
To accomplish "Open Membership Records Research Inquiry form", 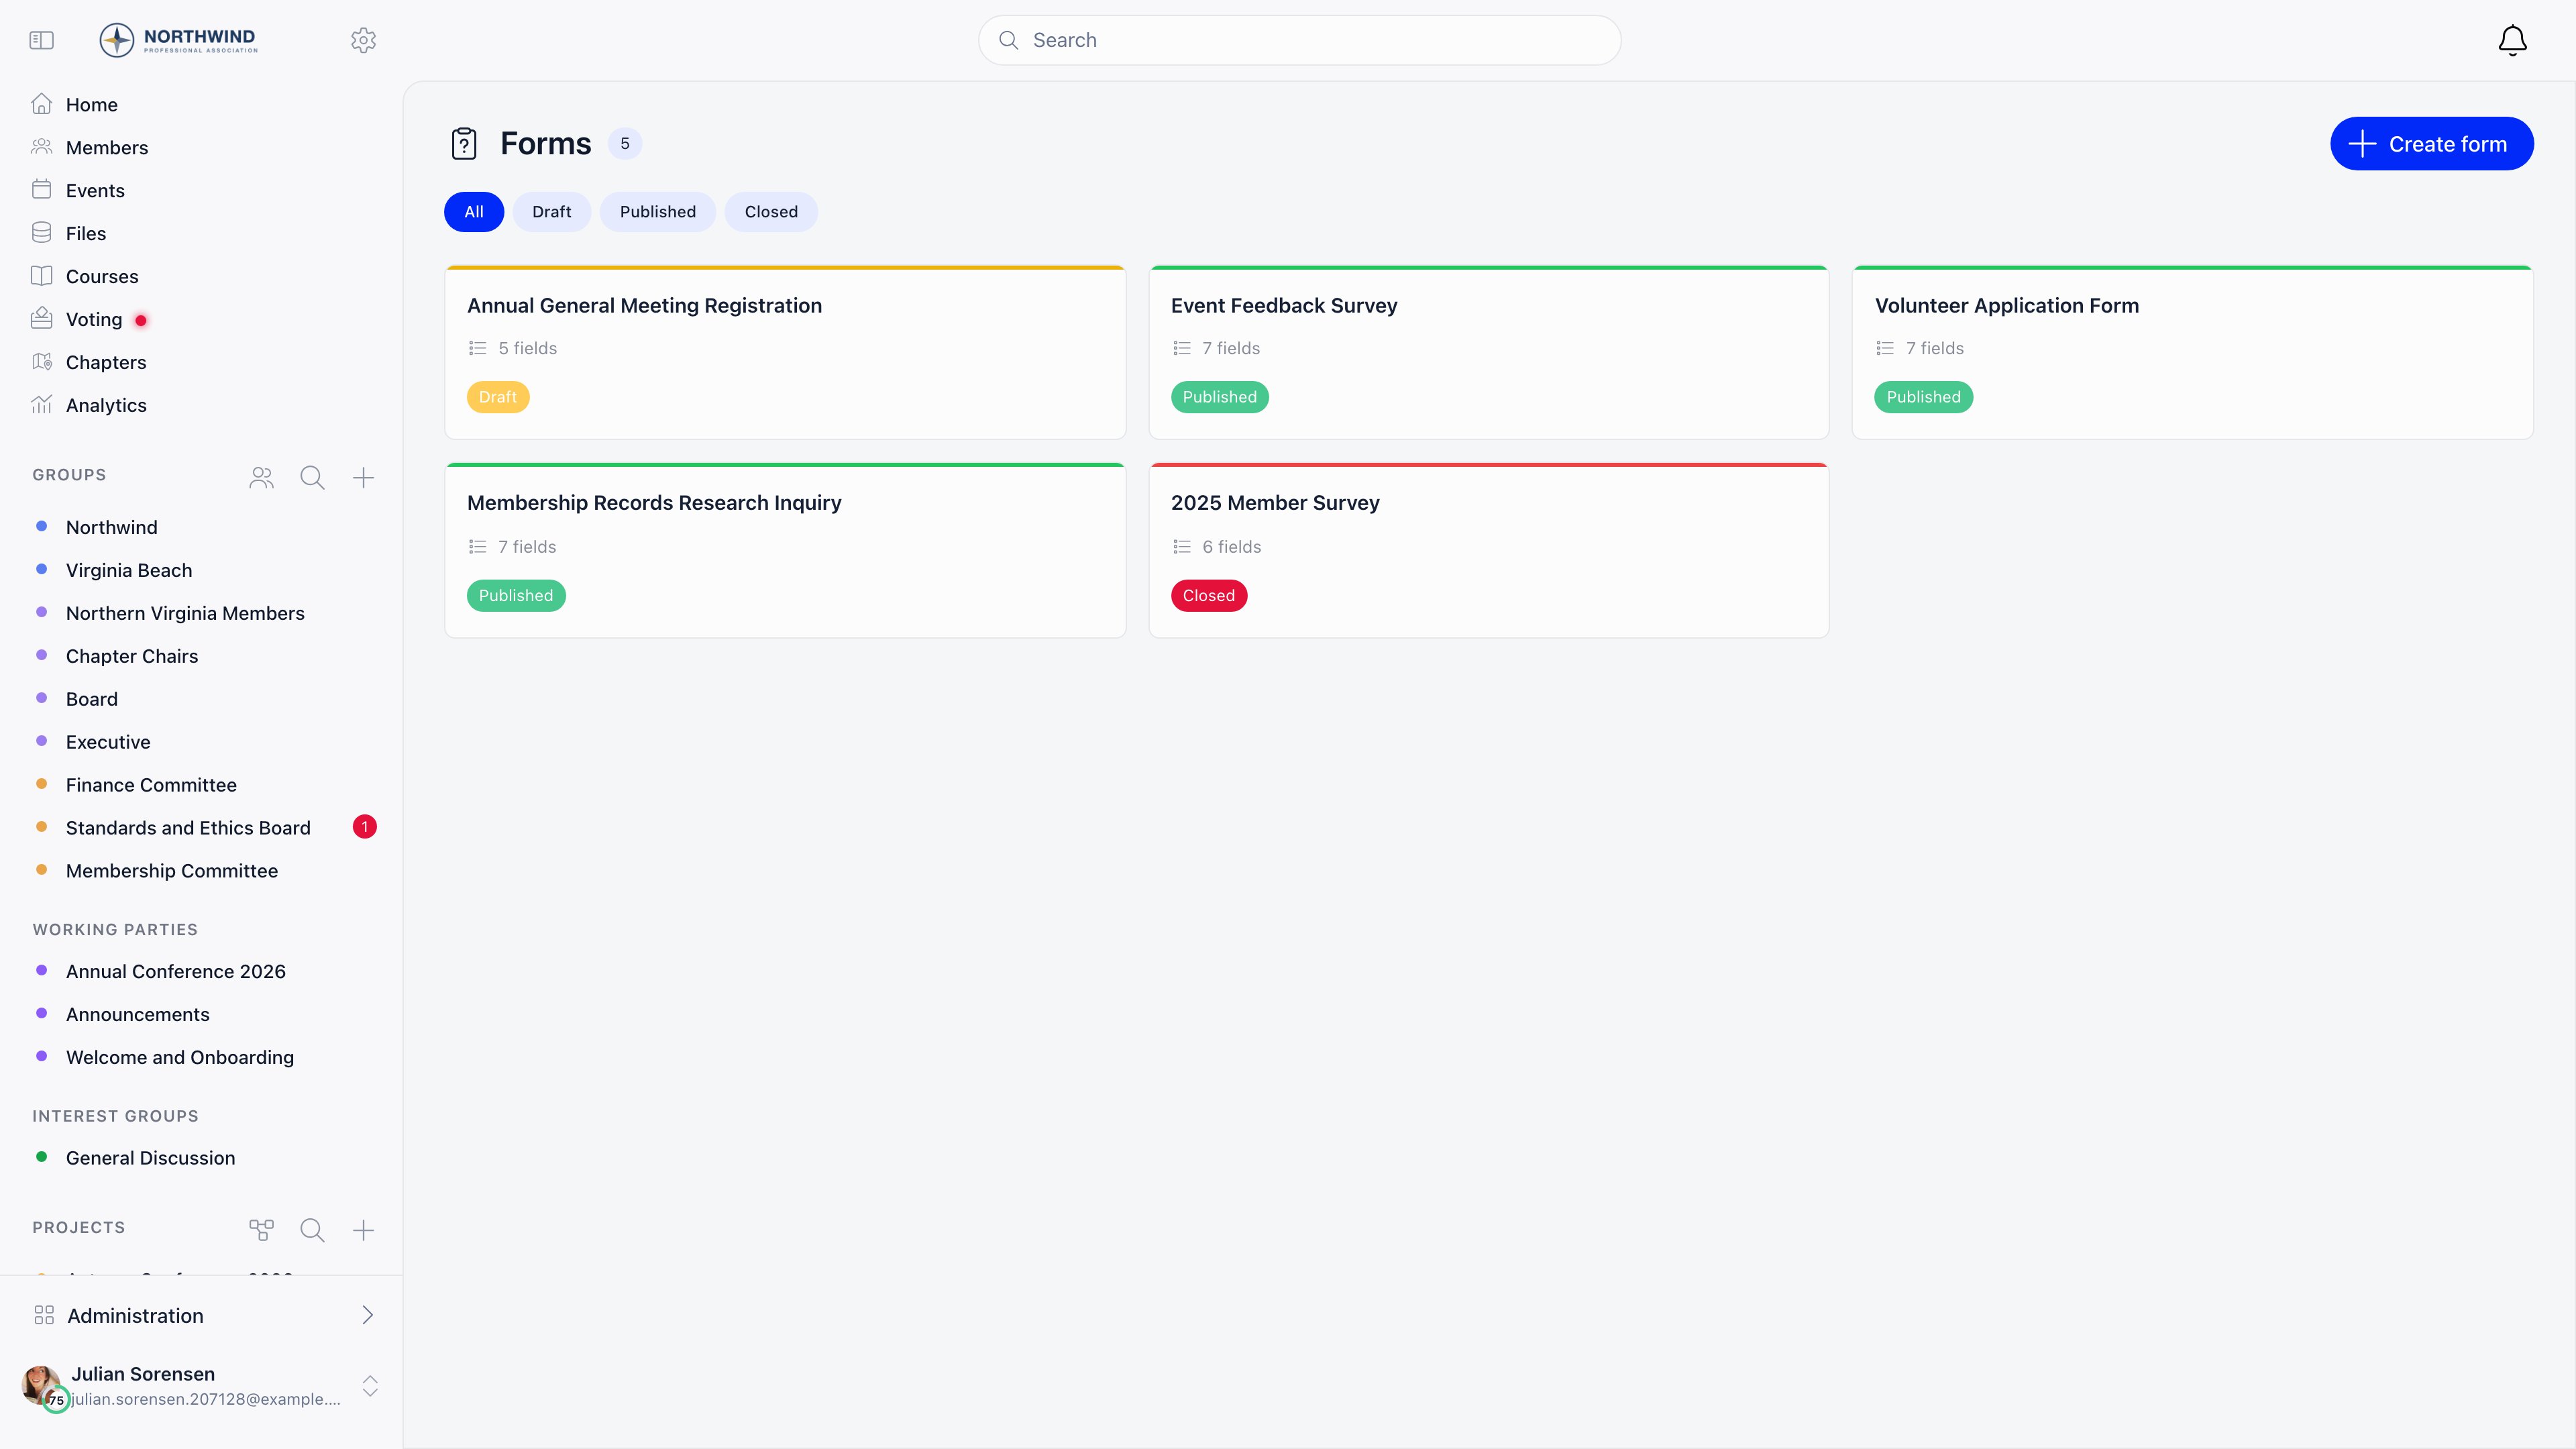I will coord(785,550).
